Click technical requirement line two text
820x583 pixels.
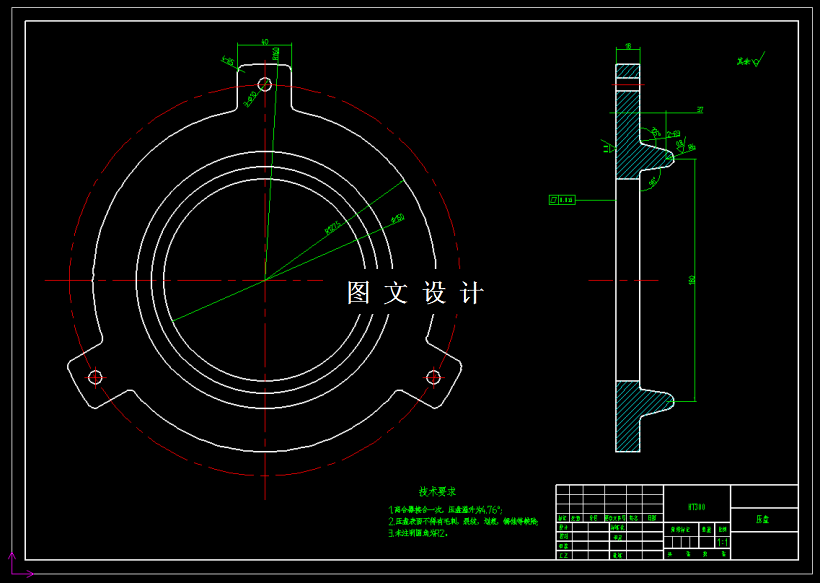(463, 521)
